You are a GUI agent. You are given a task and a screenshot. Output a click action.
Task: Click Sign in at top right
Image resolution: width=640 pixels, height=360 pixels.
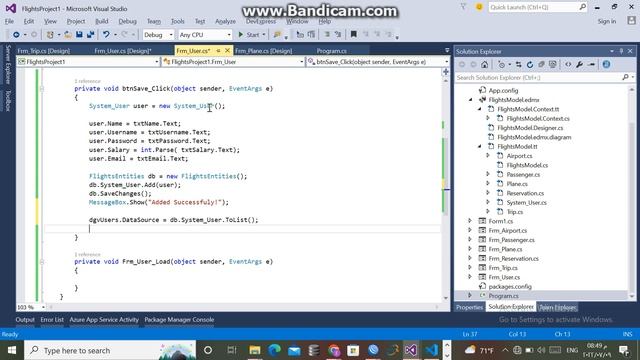point(607,21)
